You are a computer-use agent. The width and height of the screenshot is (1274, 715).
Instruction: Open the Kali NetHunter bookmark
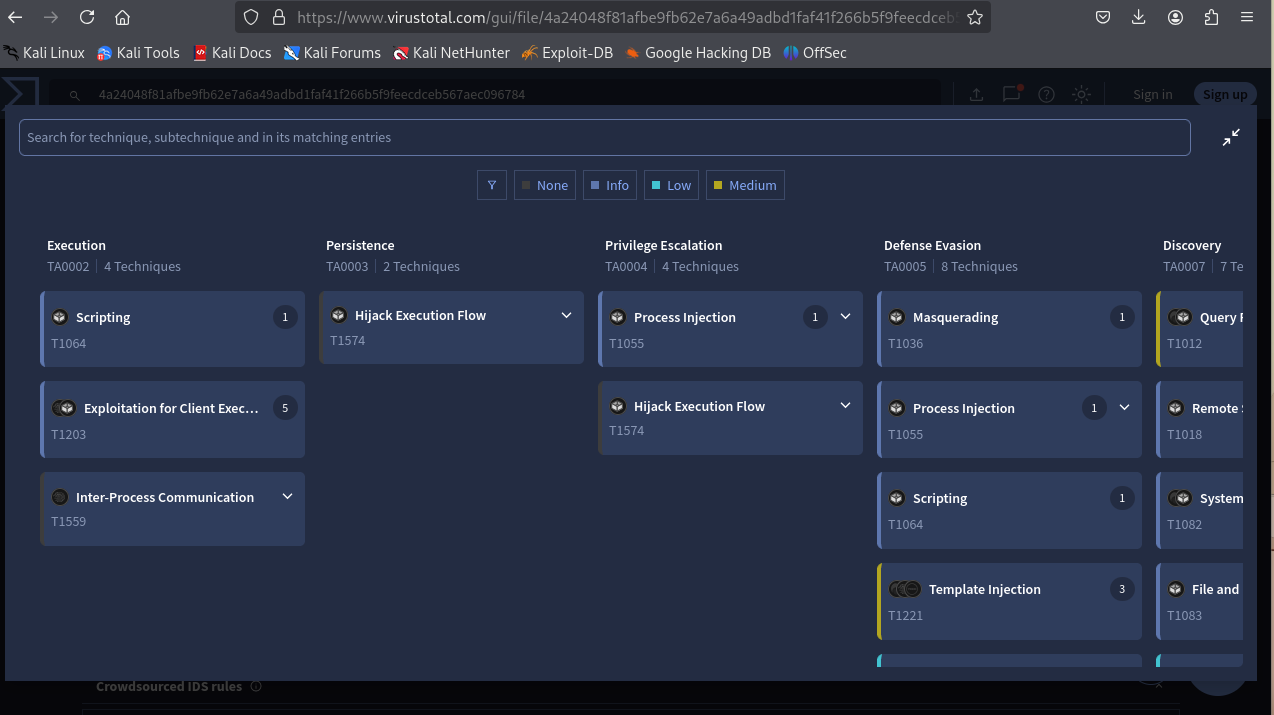click(451, 53)
